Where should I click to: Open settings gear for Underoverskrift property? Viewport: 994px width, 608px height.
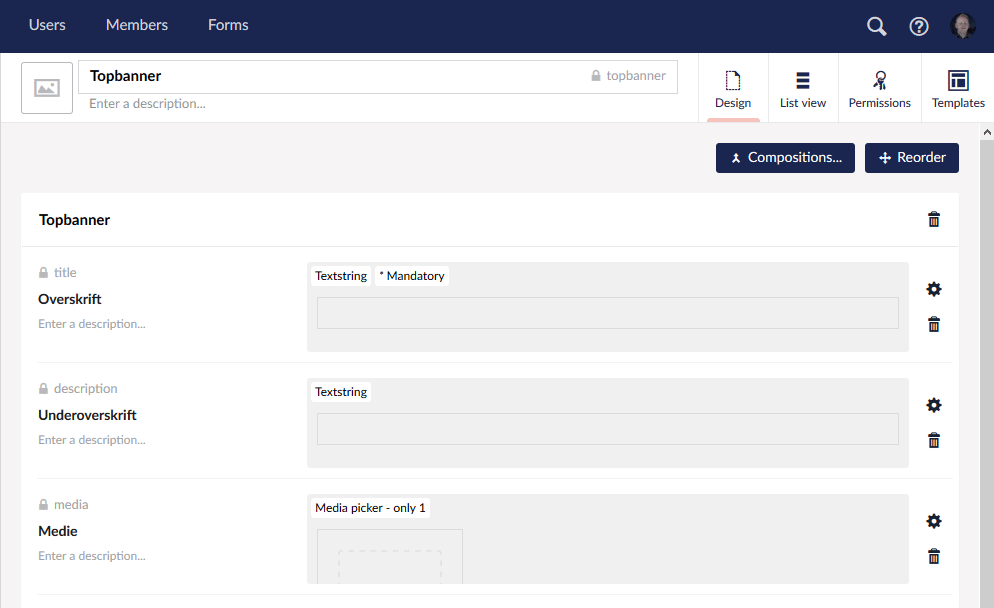coord(934,405)
